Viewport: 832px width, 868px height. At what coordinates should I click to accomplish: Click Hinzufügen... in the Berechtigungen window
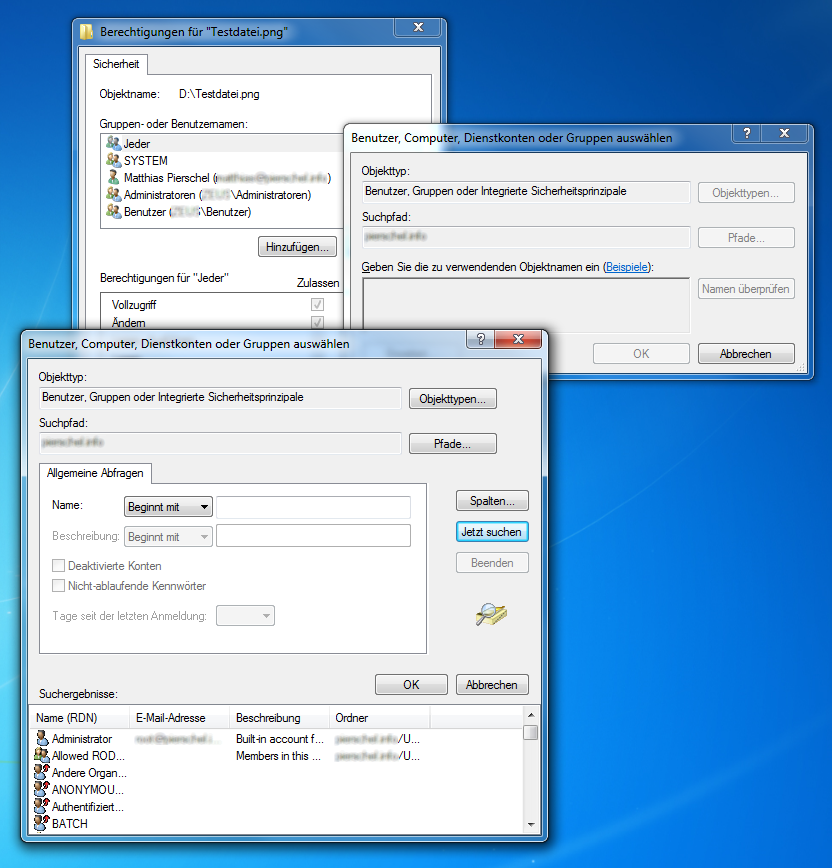tap(297, 246)
